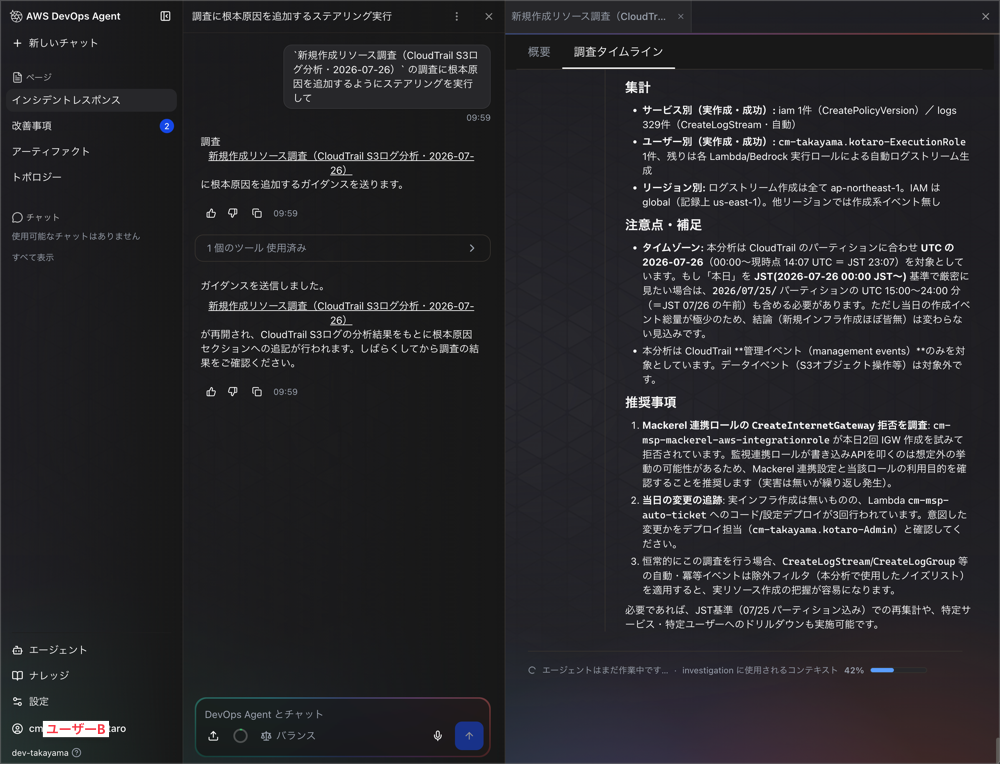
Task: Start a new chat with 新しいチャット
Action: [55, 43]
